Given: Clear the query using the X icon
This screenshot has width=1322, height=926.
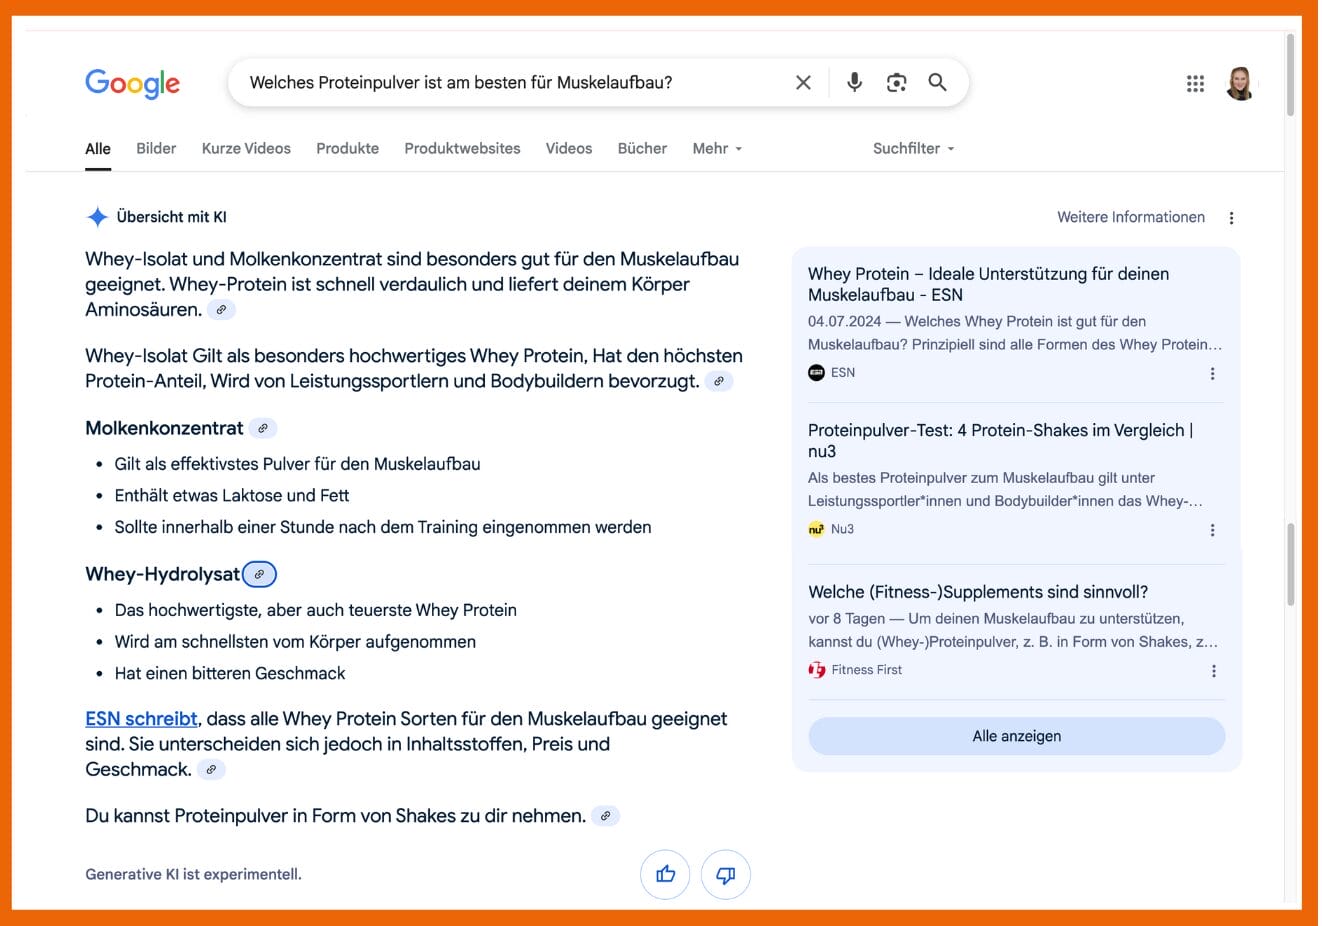Looking at the screenshot, I should (x=803, y=83).
